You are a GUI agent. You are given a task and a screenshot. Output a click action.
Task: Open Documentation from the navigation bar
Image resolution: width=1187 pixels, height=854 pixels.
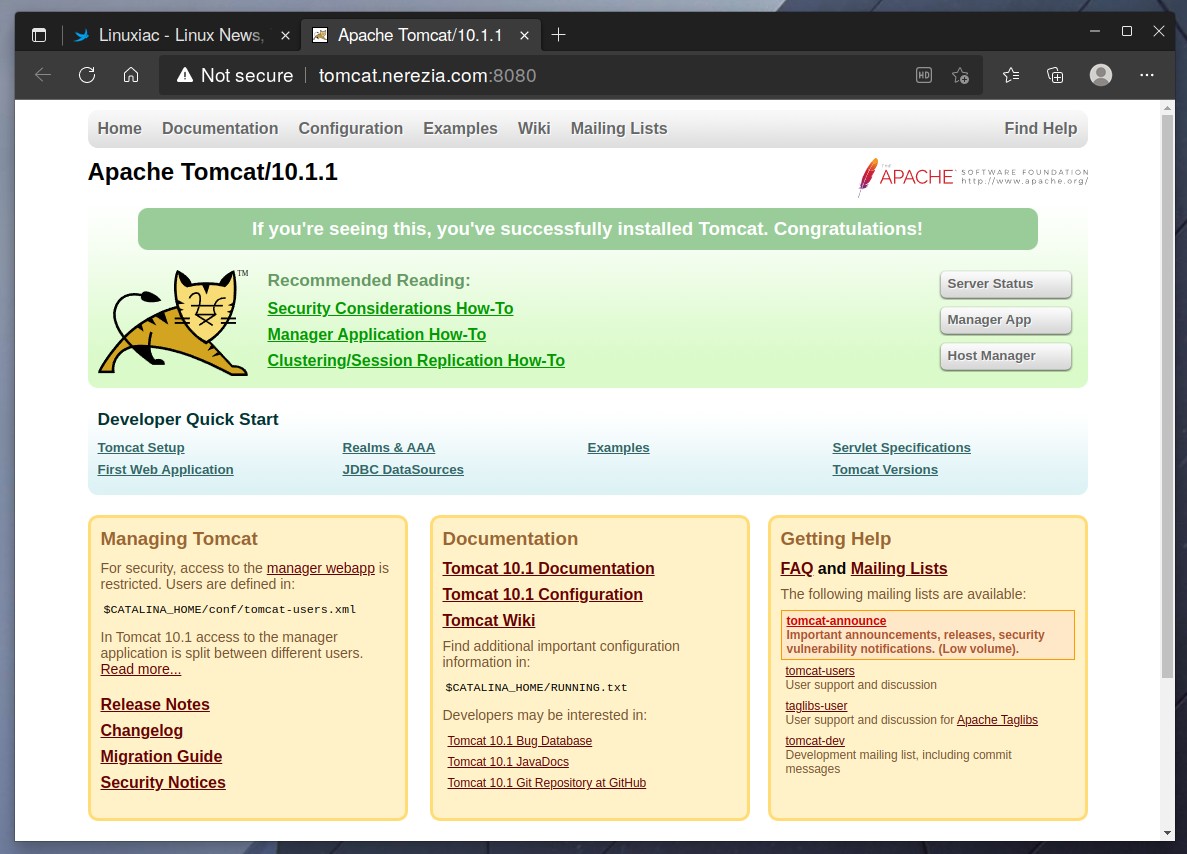220,129
